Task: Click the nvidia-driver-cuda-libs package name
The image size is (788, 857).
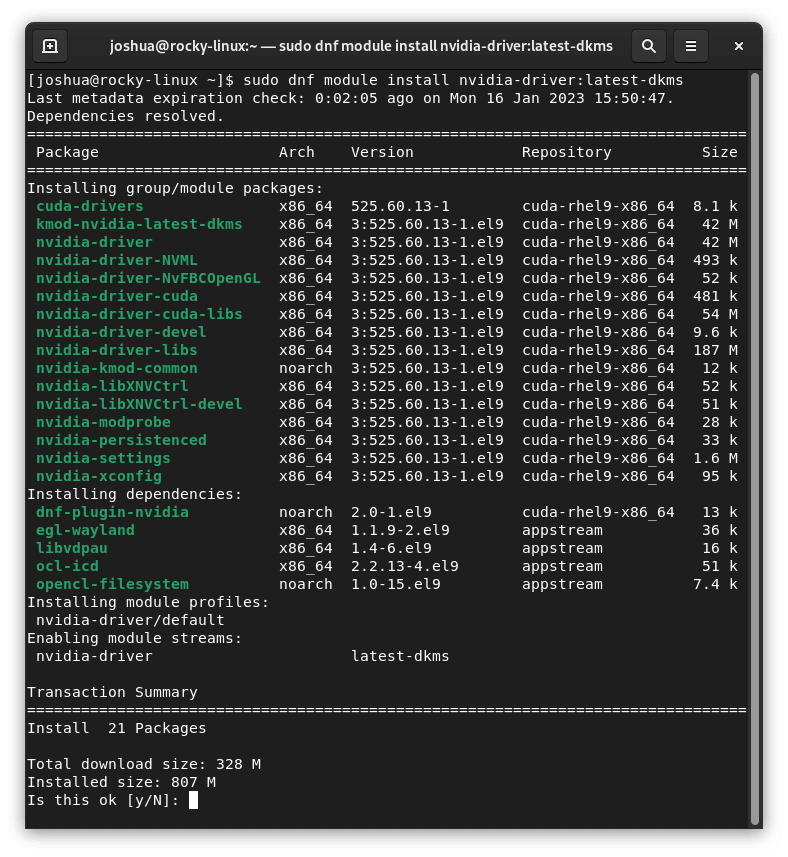Action: (139, 314)
